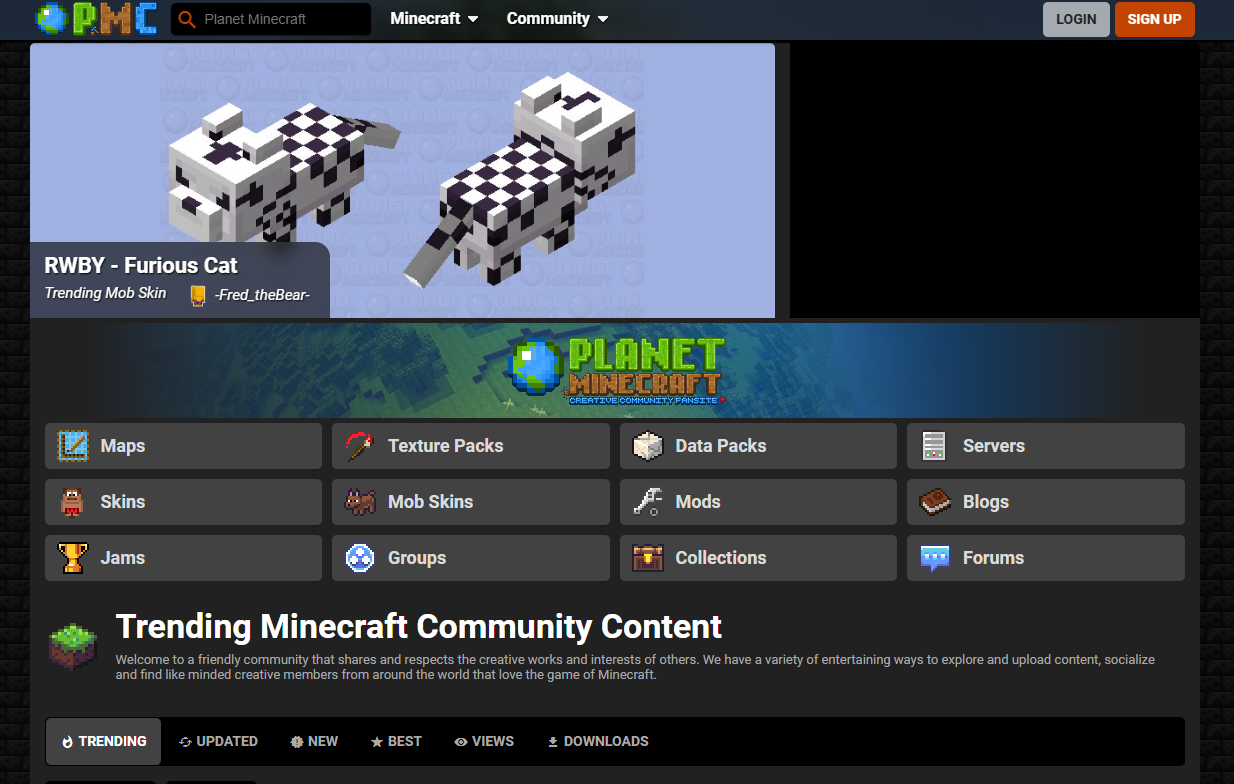
Task: Open the Mods category
Action: pyautogui.click(x=758, y=502)
